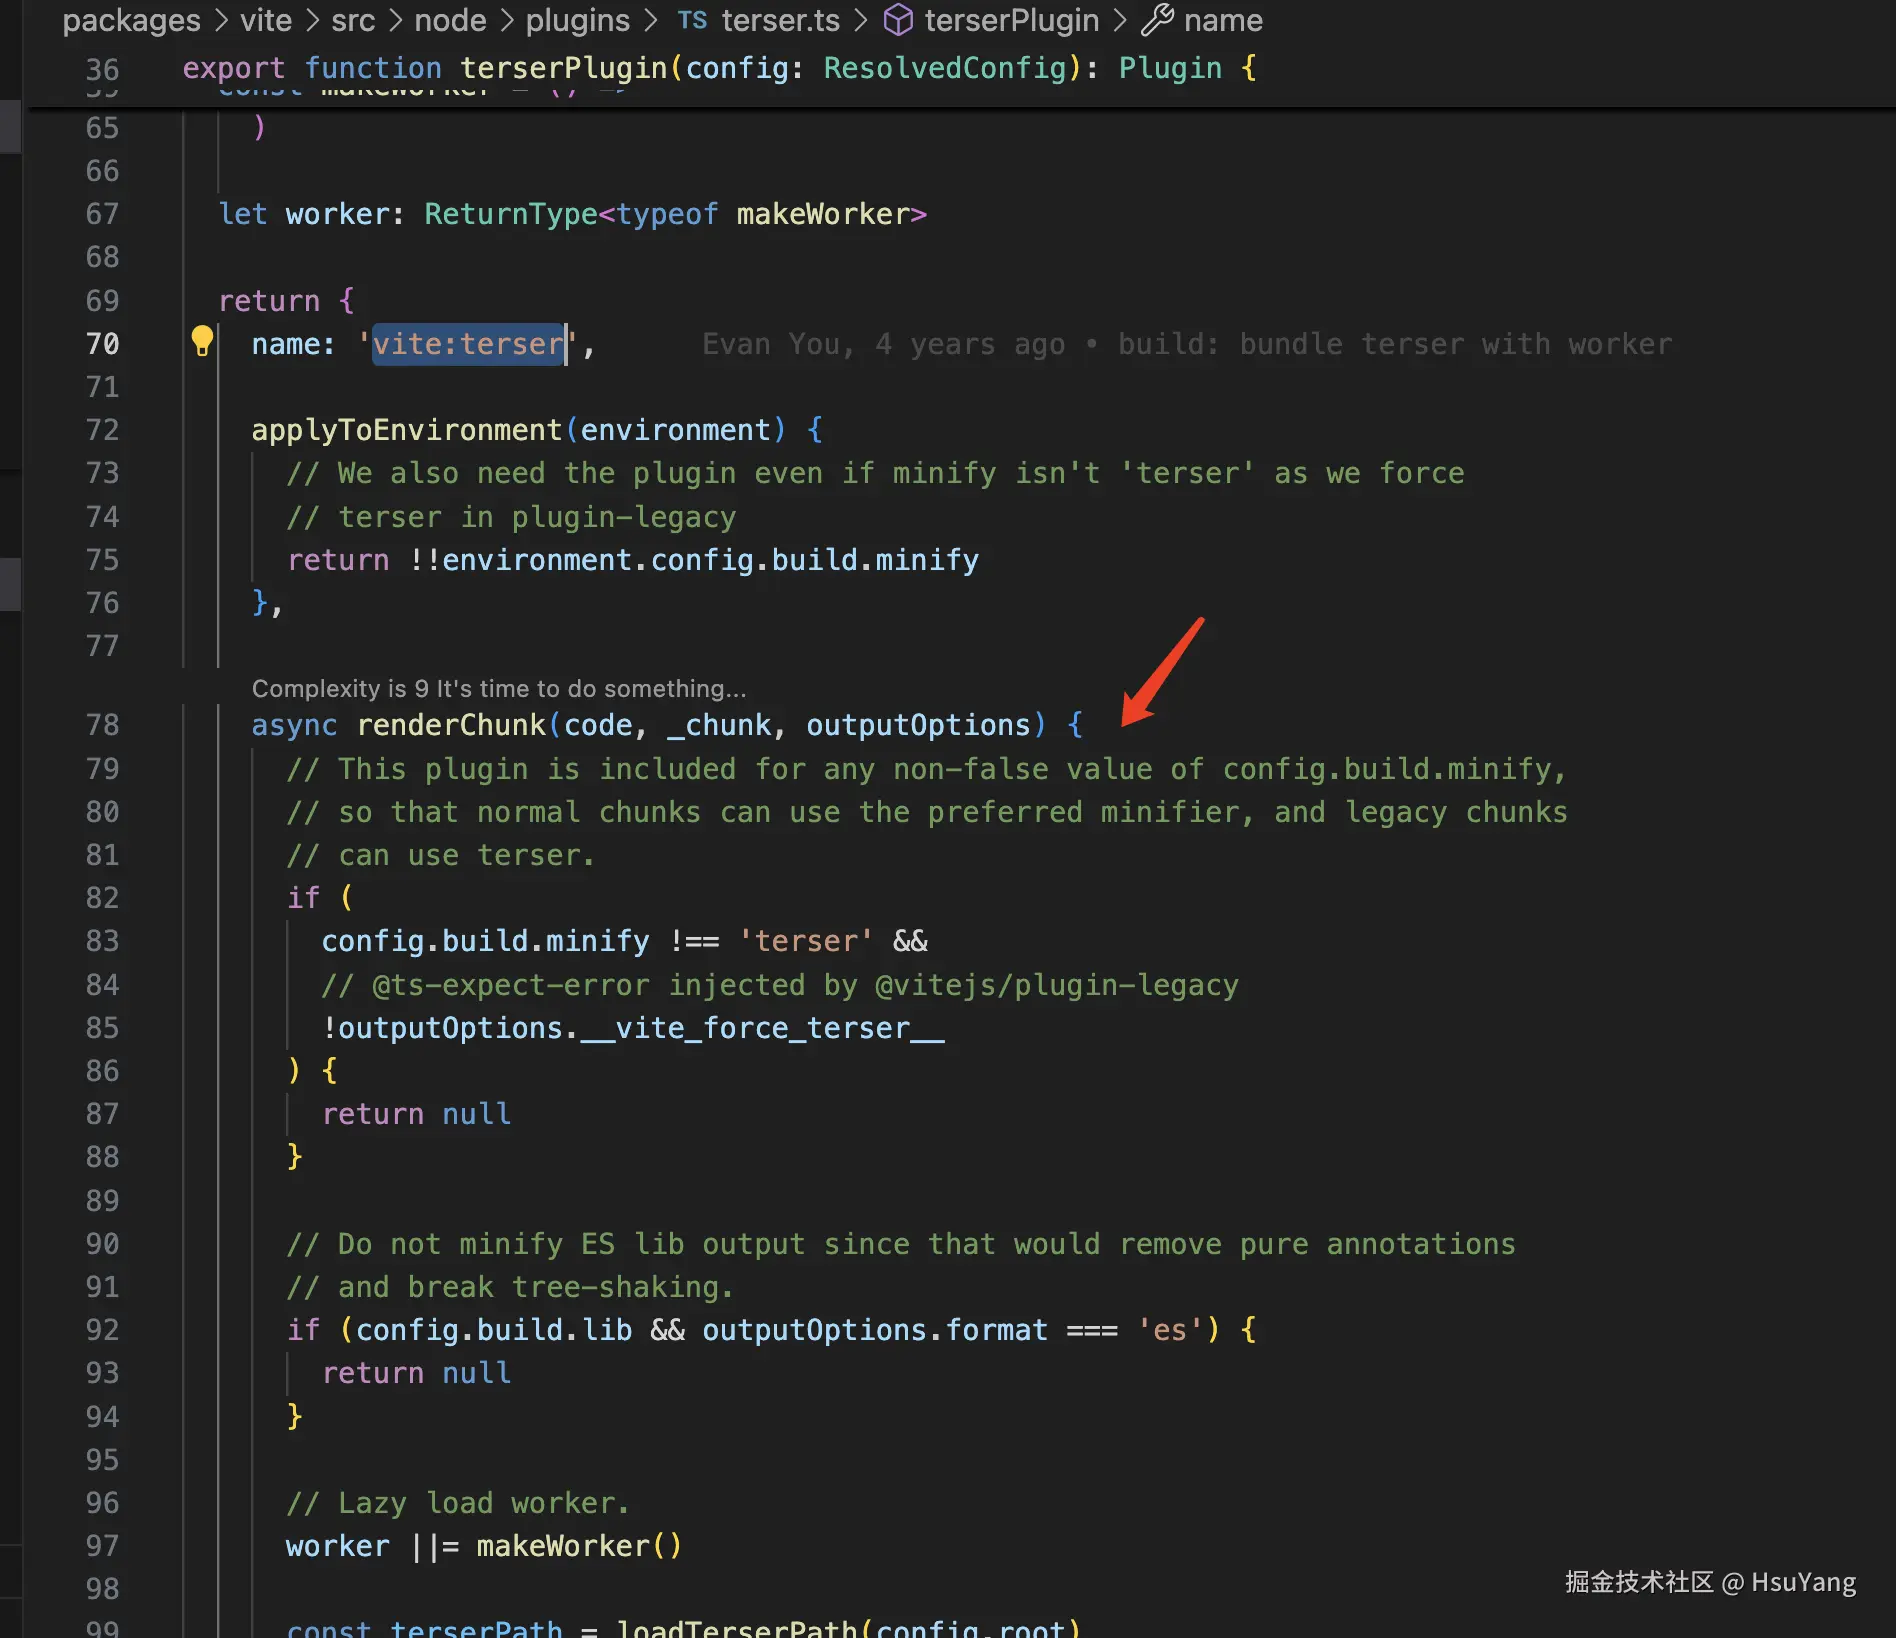Open 'node' breadcrumb segment
Screen dimensions: 1896x1638
(x=450, y=20)
